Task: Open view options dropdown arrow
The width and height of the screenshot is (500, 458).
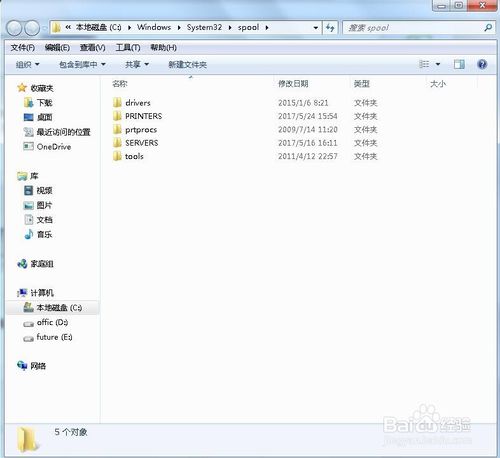Action: (438, 64)
